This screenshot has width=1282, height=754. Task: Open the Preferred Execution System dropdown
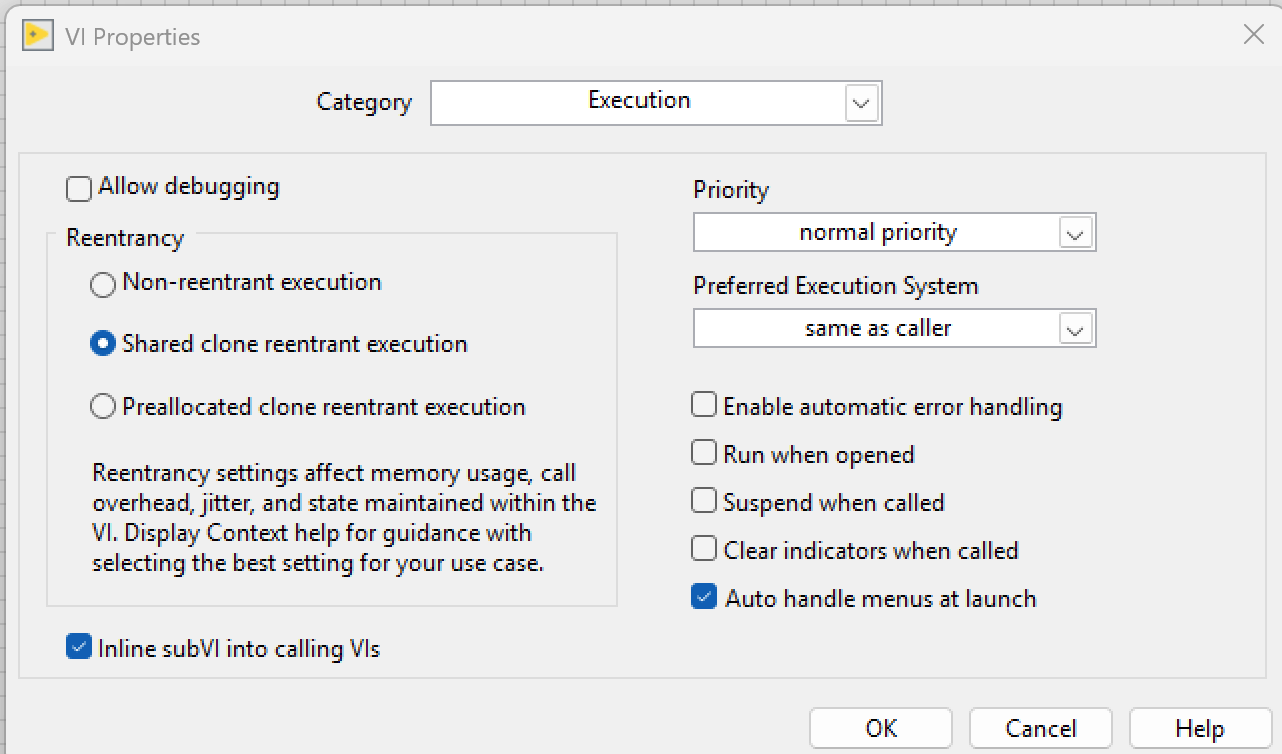click(893, 328)
